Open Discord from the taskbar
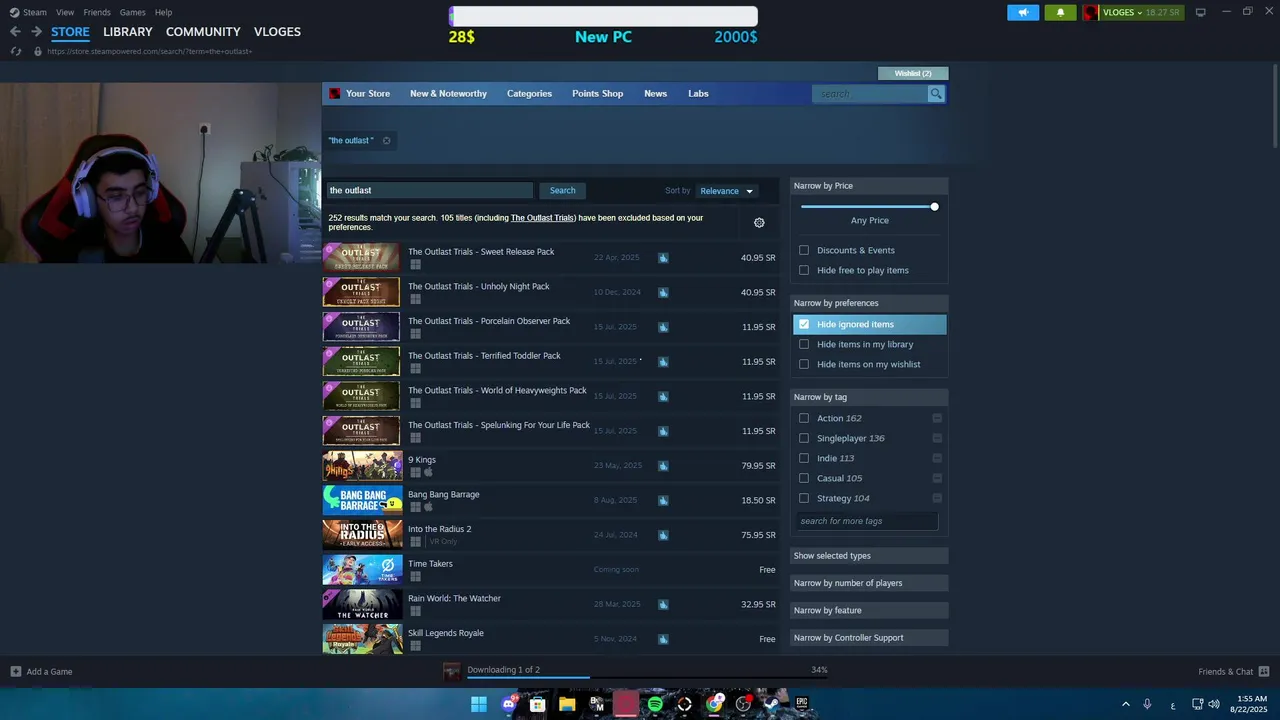The height and width of the screenshot is (720, 1280). pyautogui.click(x=508, y=704)
